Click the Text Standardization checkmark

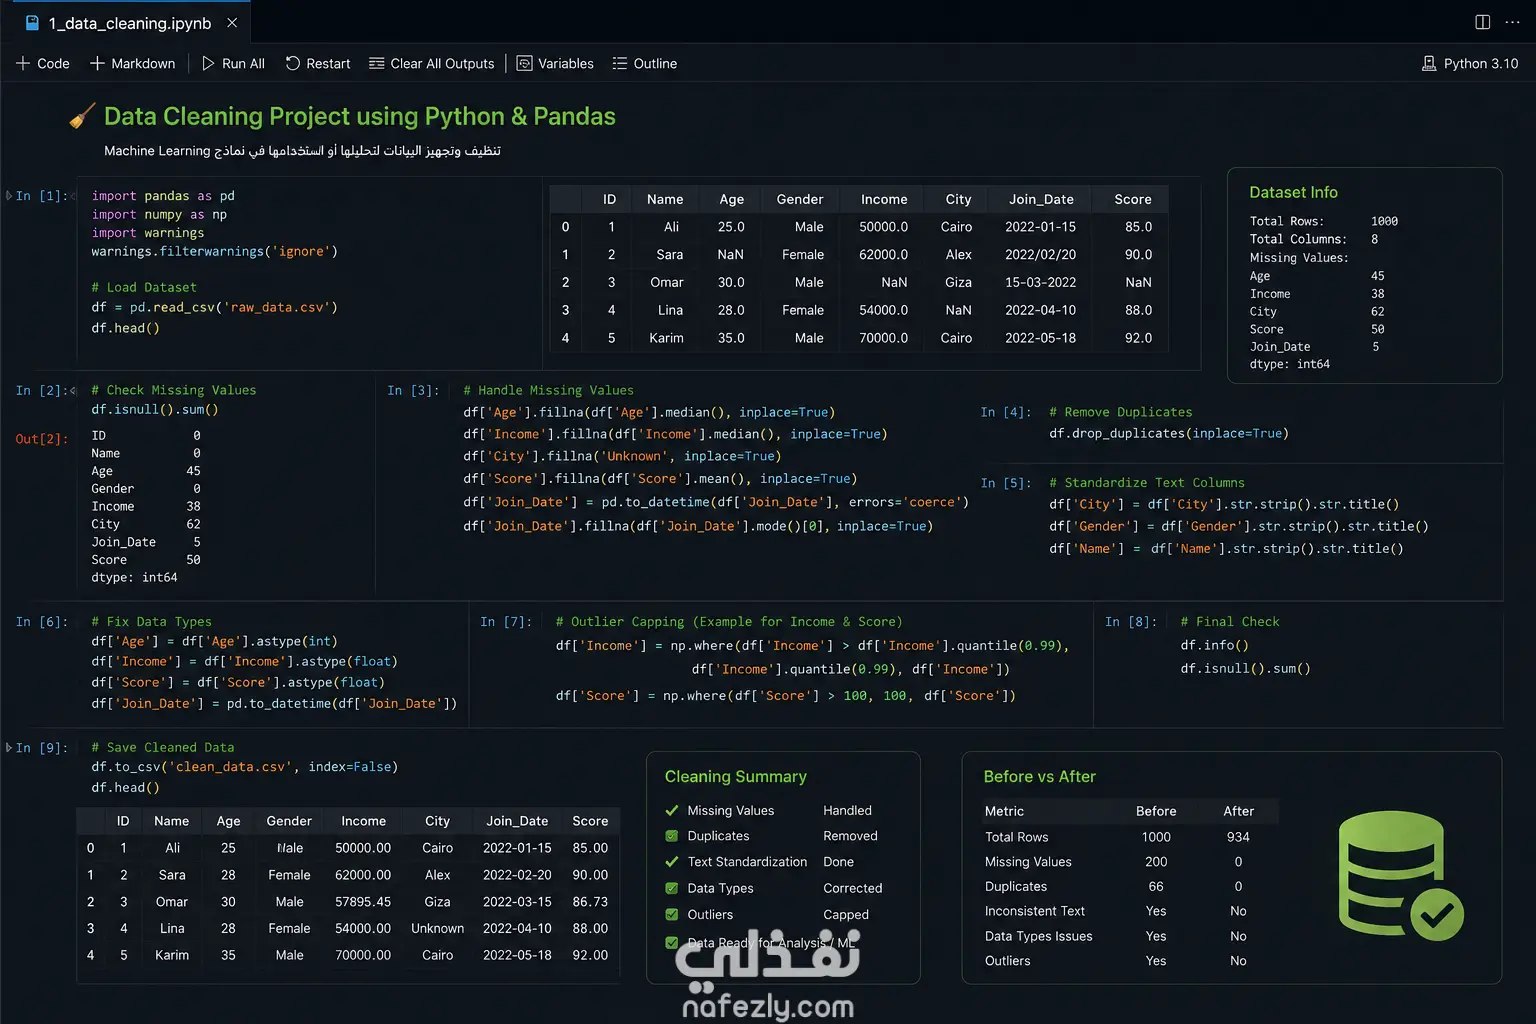672,861
